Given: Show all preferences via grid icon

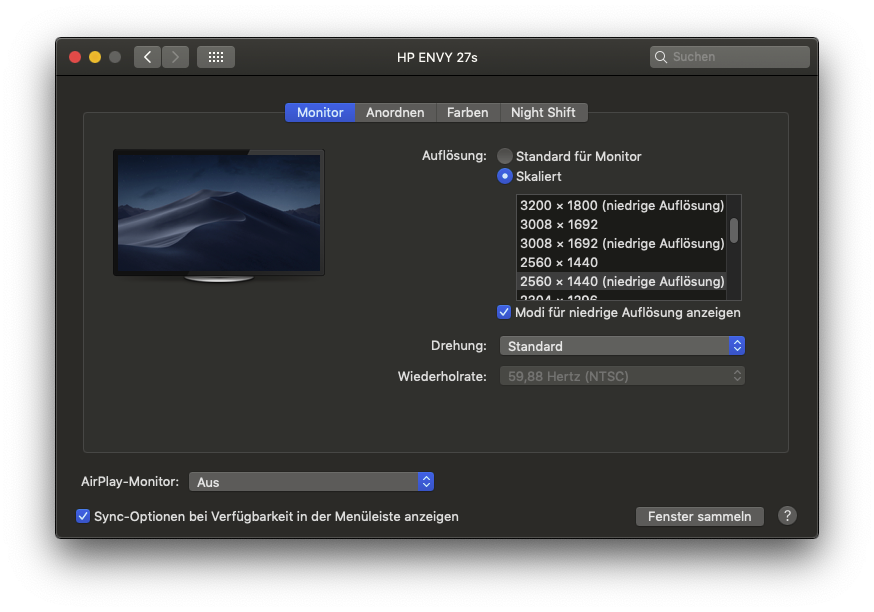Looking at the screenshot, I should [x=216, y=57].
